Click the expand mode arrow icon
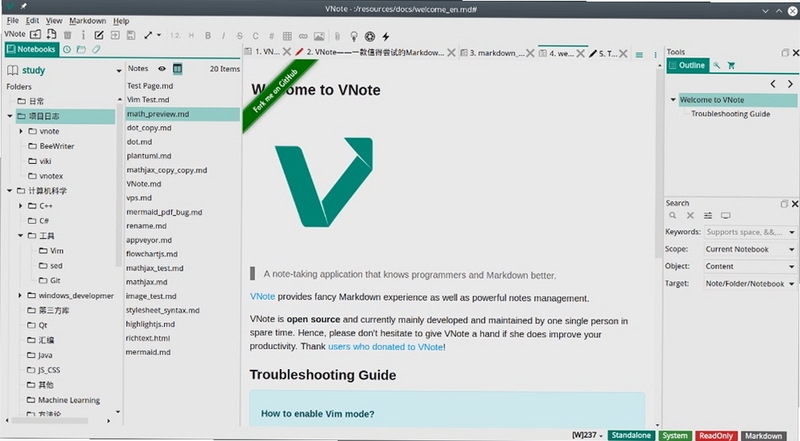The height and width of the screenshot is (441, 800). [x=148, y=35]
